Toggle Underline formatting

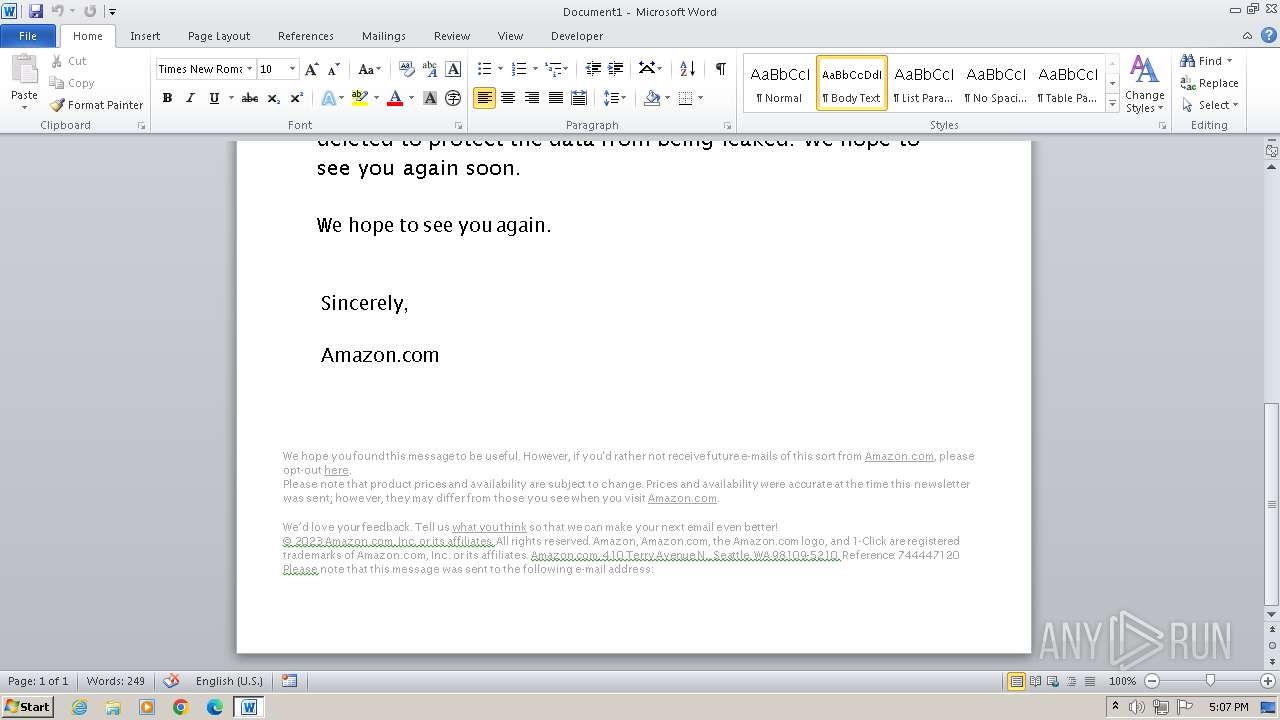coord(214,98)
